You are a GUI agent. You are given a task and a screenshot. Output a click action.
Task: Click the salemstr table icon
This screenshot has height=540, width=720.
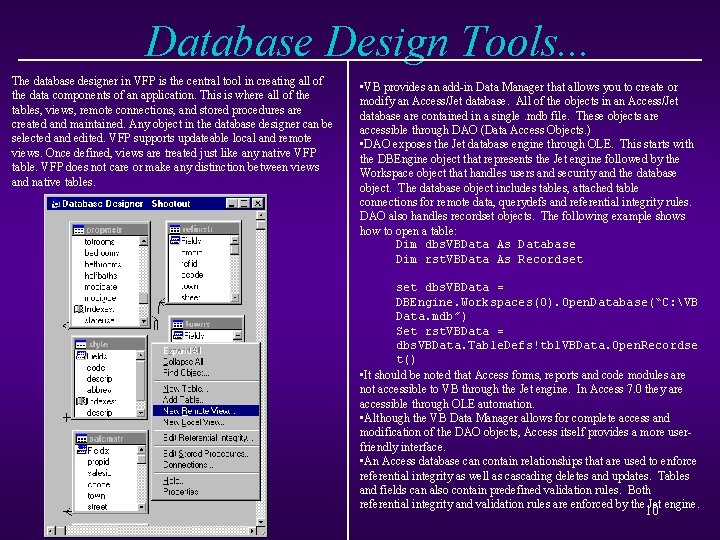point(82,439)
